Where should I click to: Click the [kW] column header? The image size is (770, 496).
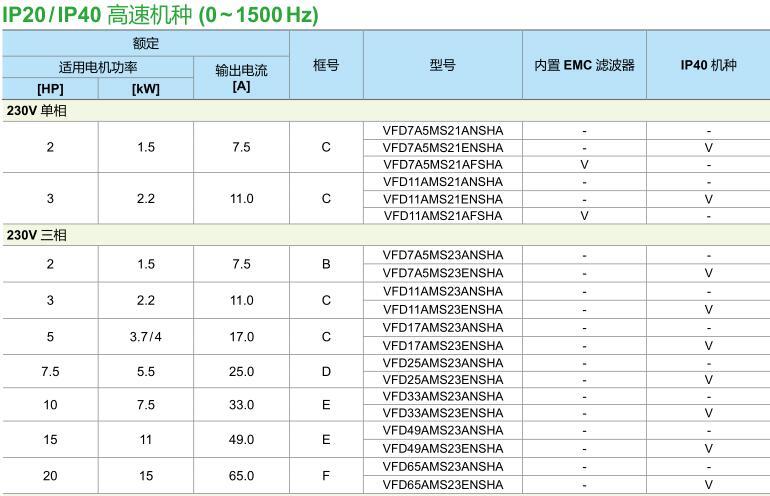click(146, 89)
